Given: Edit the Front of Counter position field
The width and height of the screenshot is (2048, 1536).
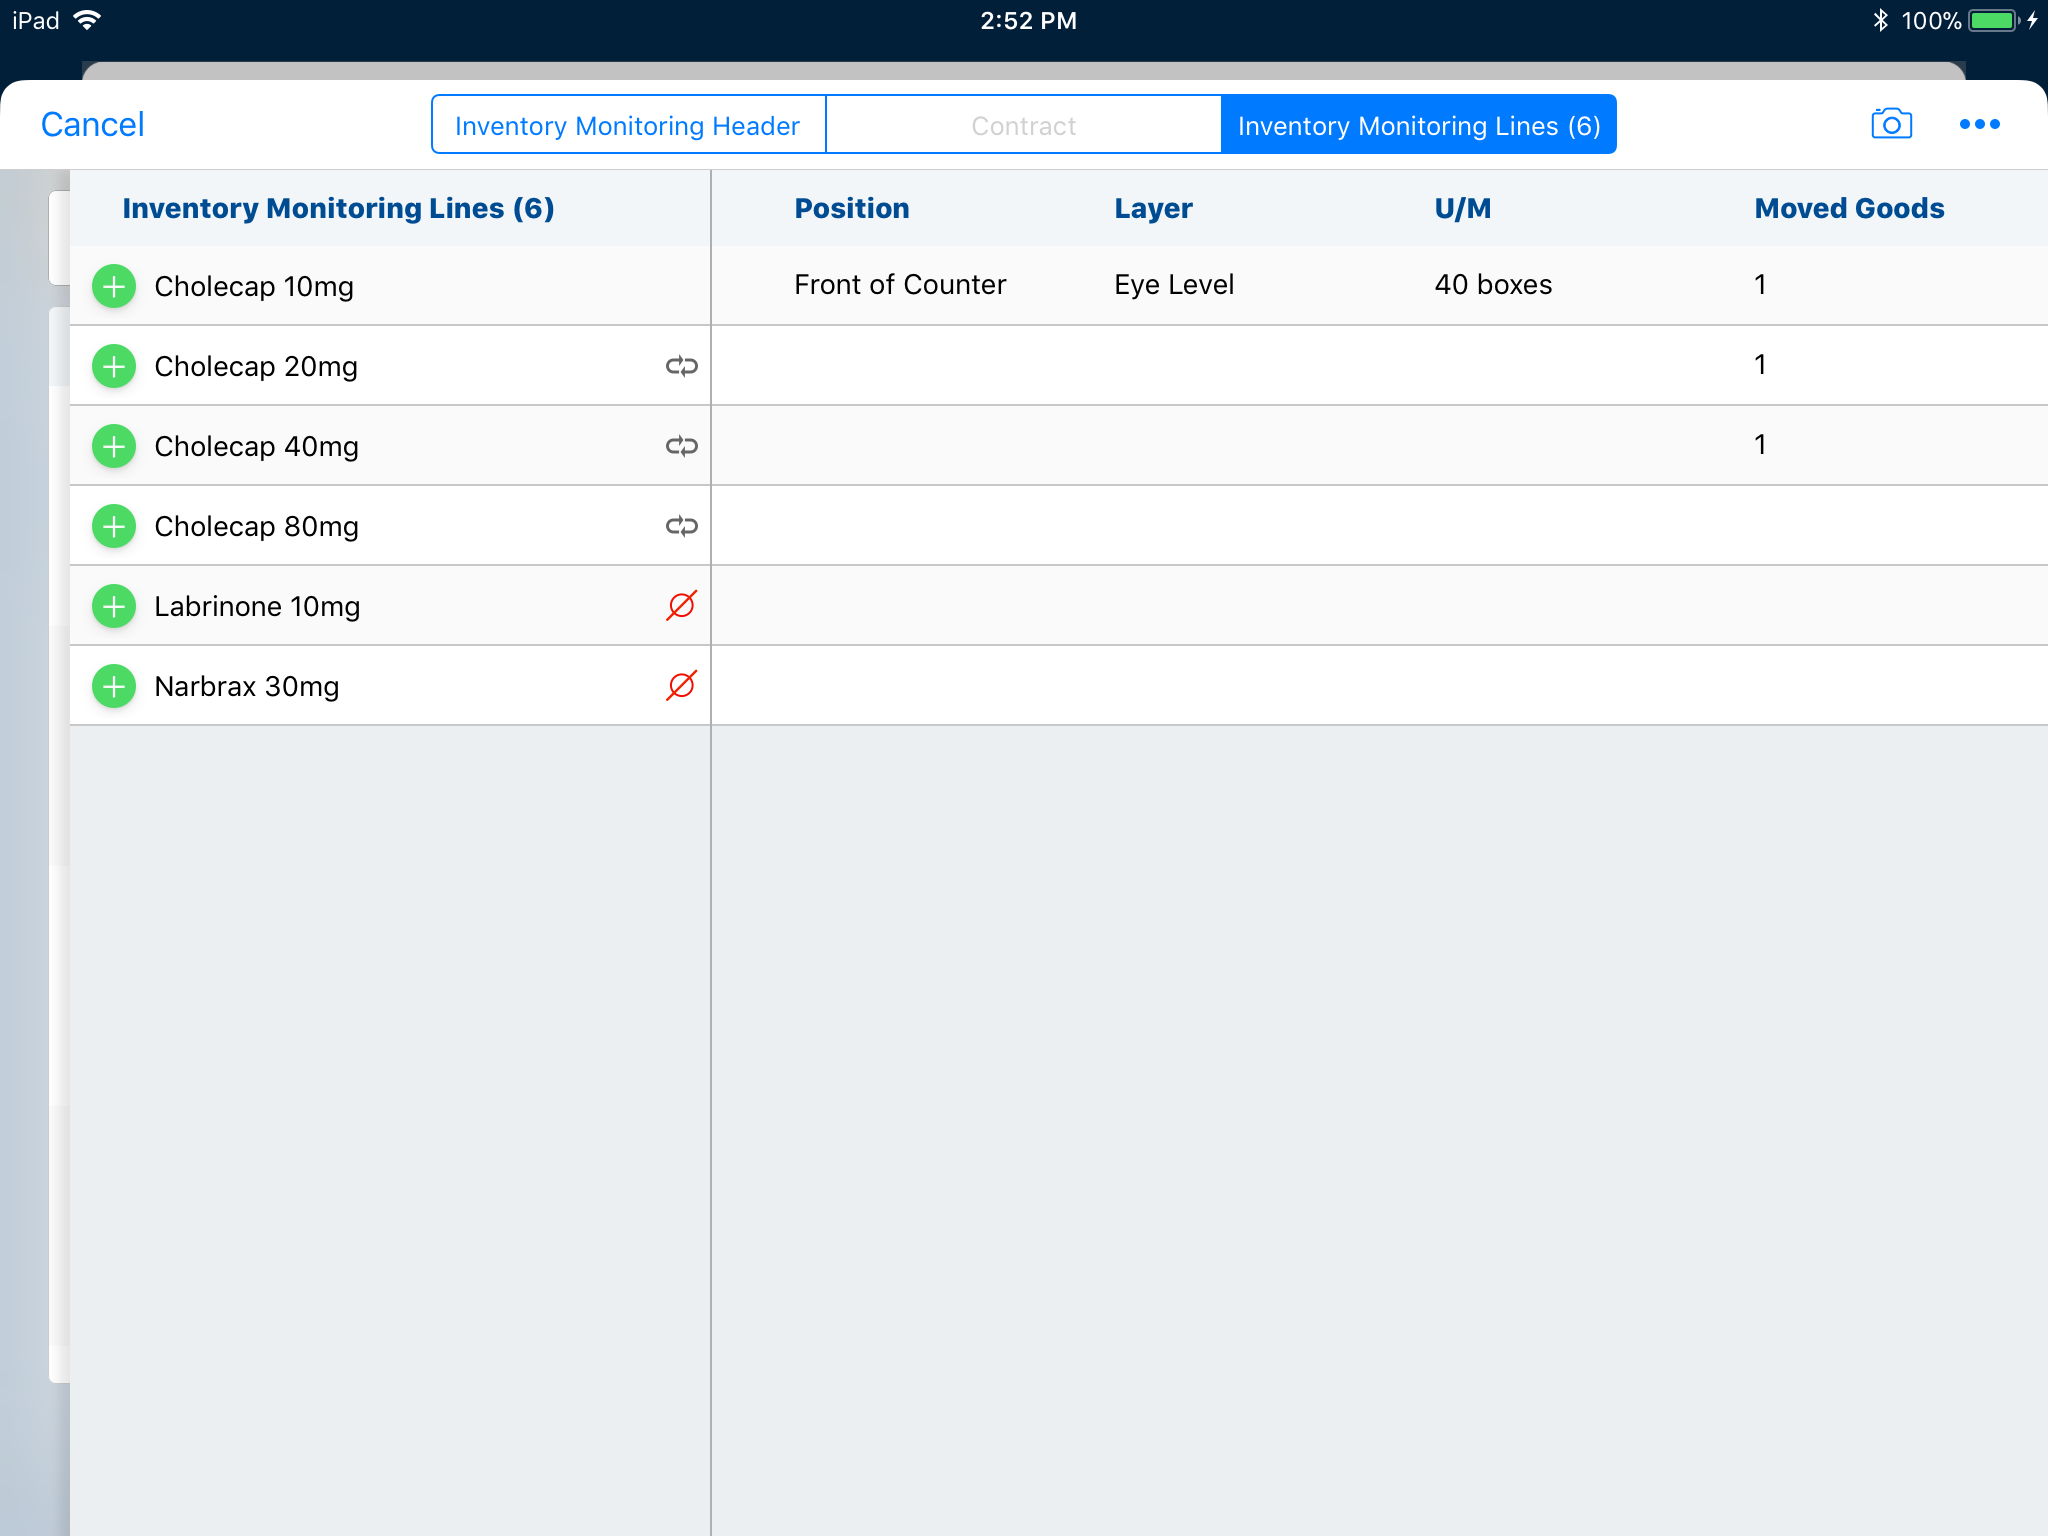Looking at the screenshot, I should 900,285.
